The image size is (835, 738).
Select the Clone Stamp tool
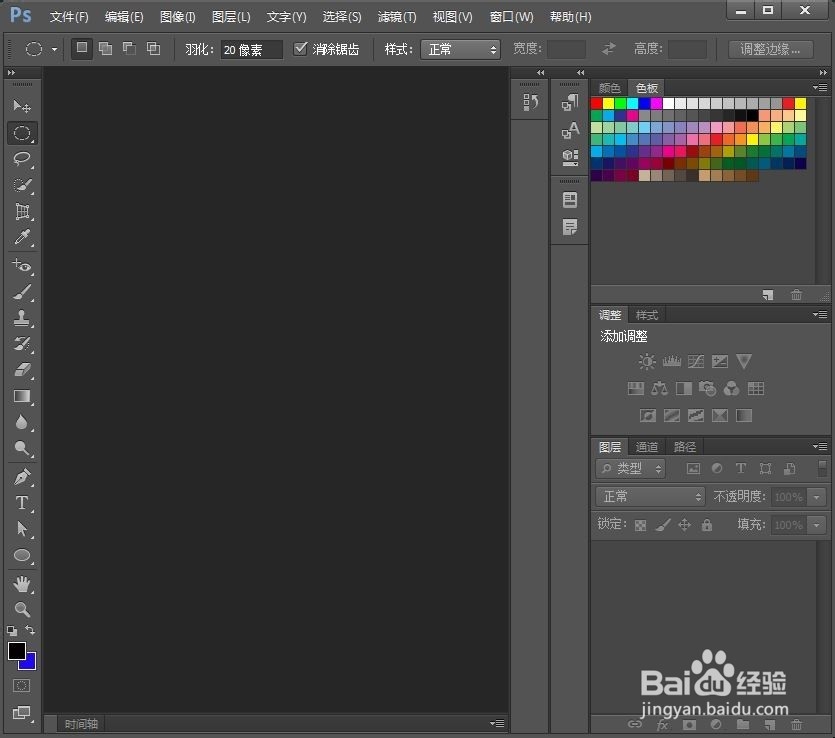22,318
